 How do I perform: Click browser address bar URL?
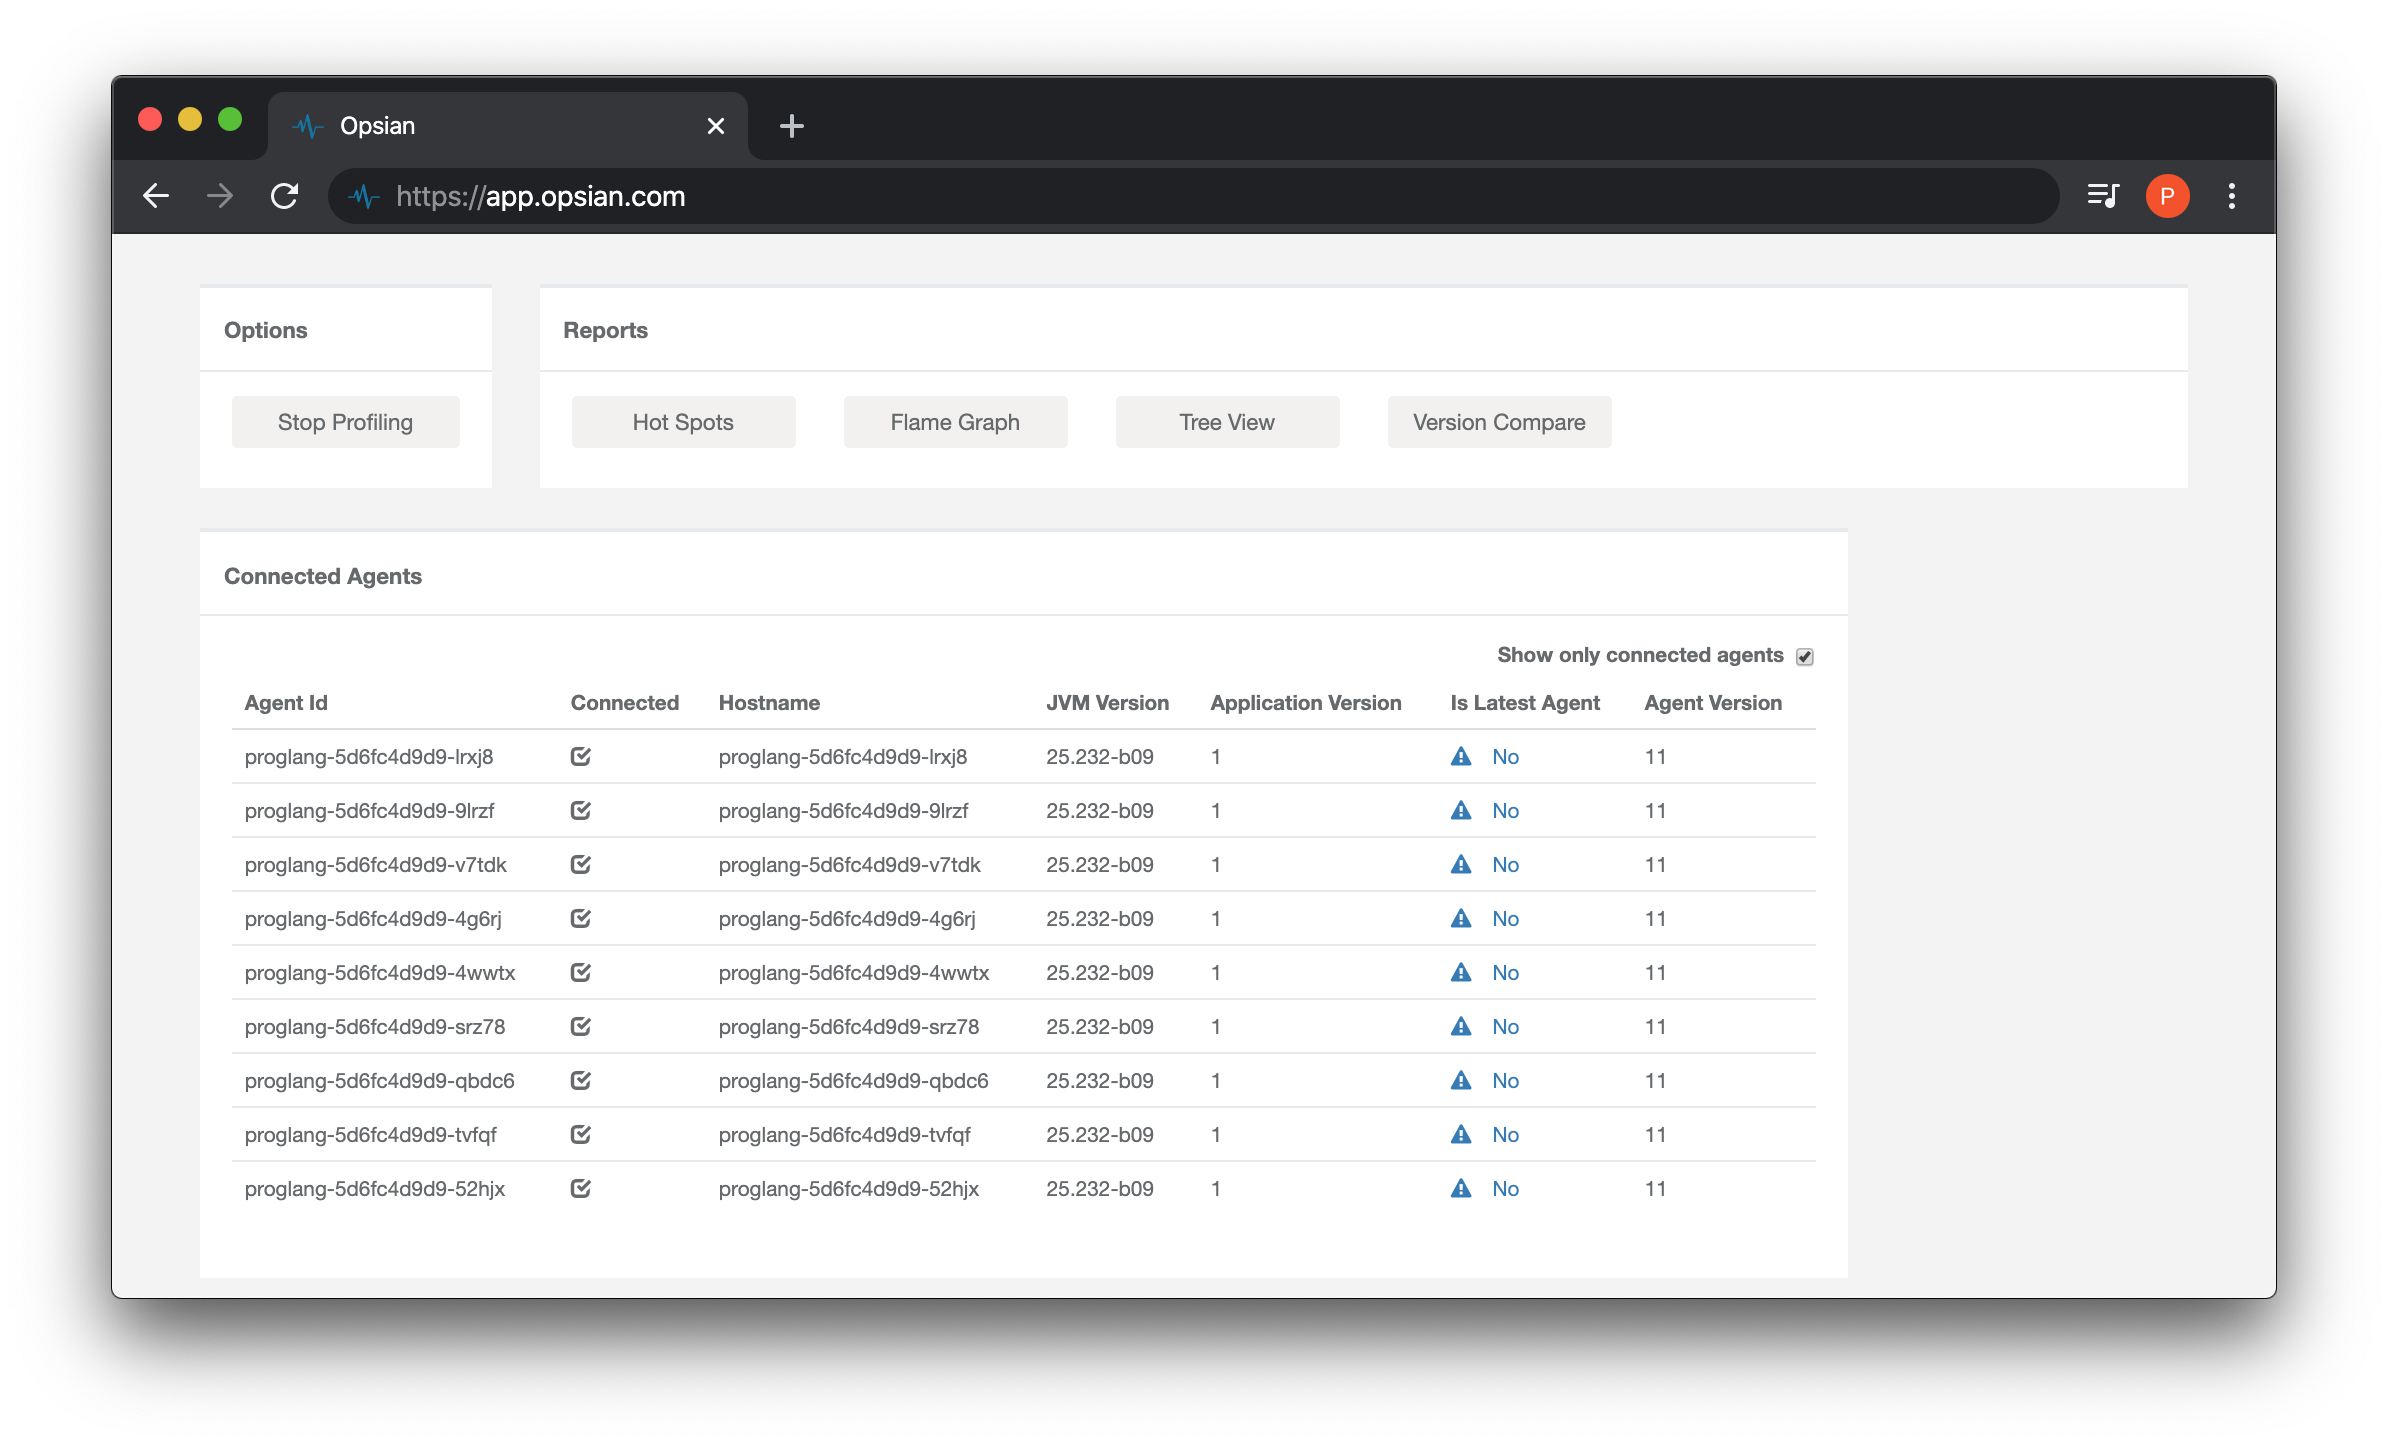click(x=541, y=196)
